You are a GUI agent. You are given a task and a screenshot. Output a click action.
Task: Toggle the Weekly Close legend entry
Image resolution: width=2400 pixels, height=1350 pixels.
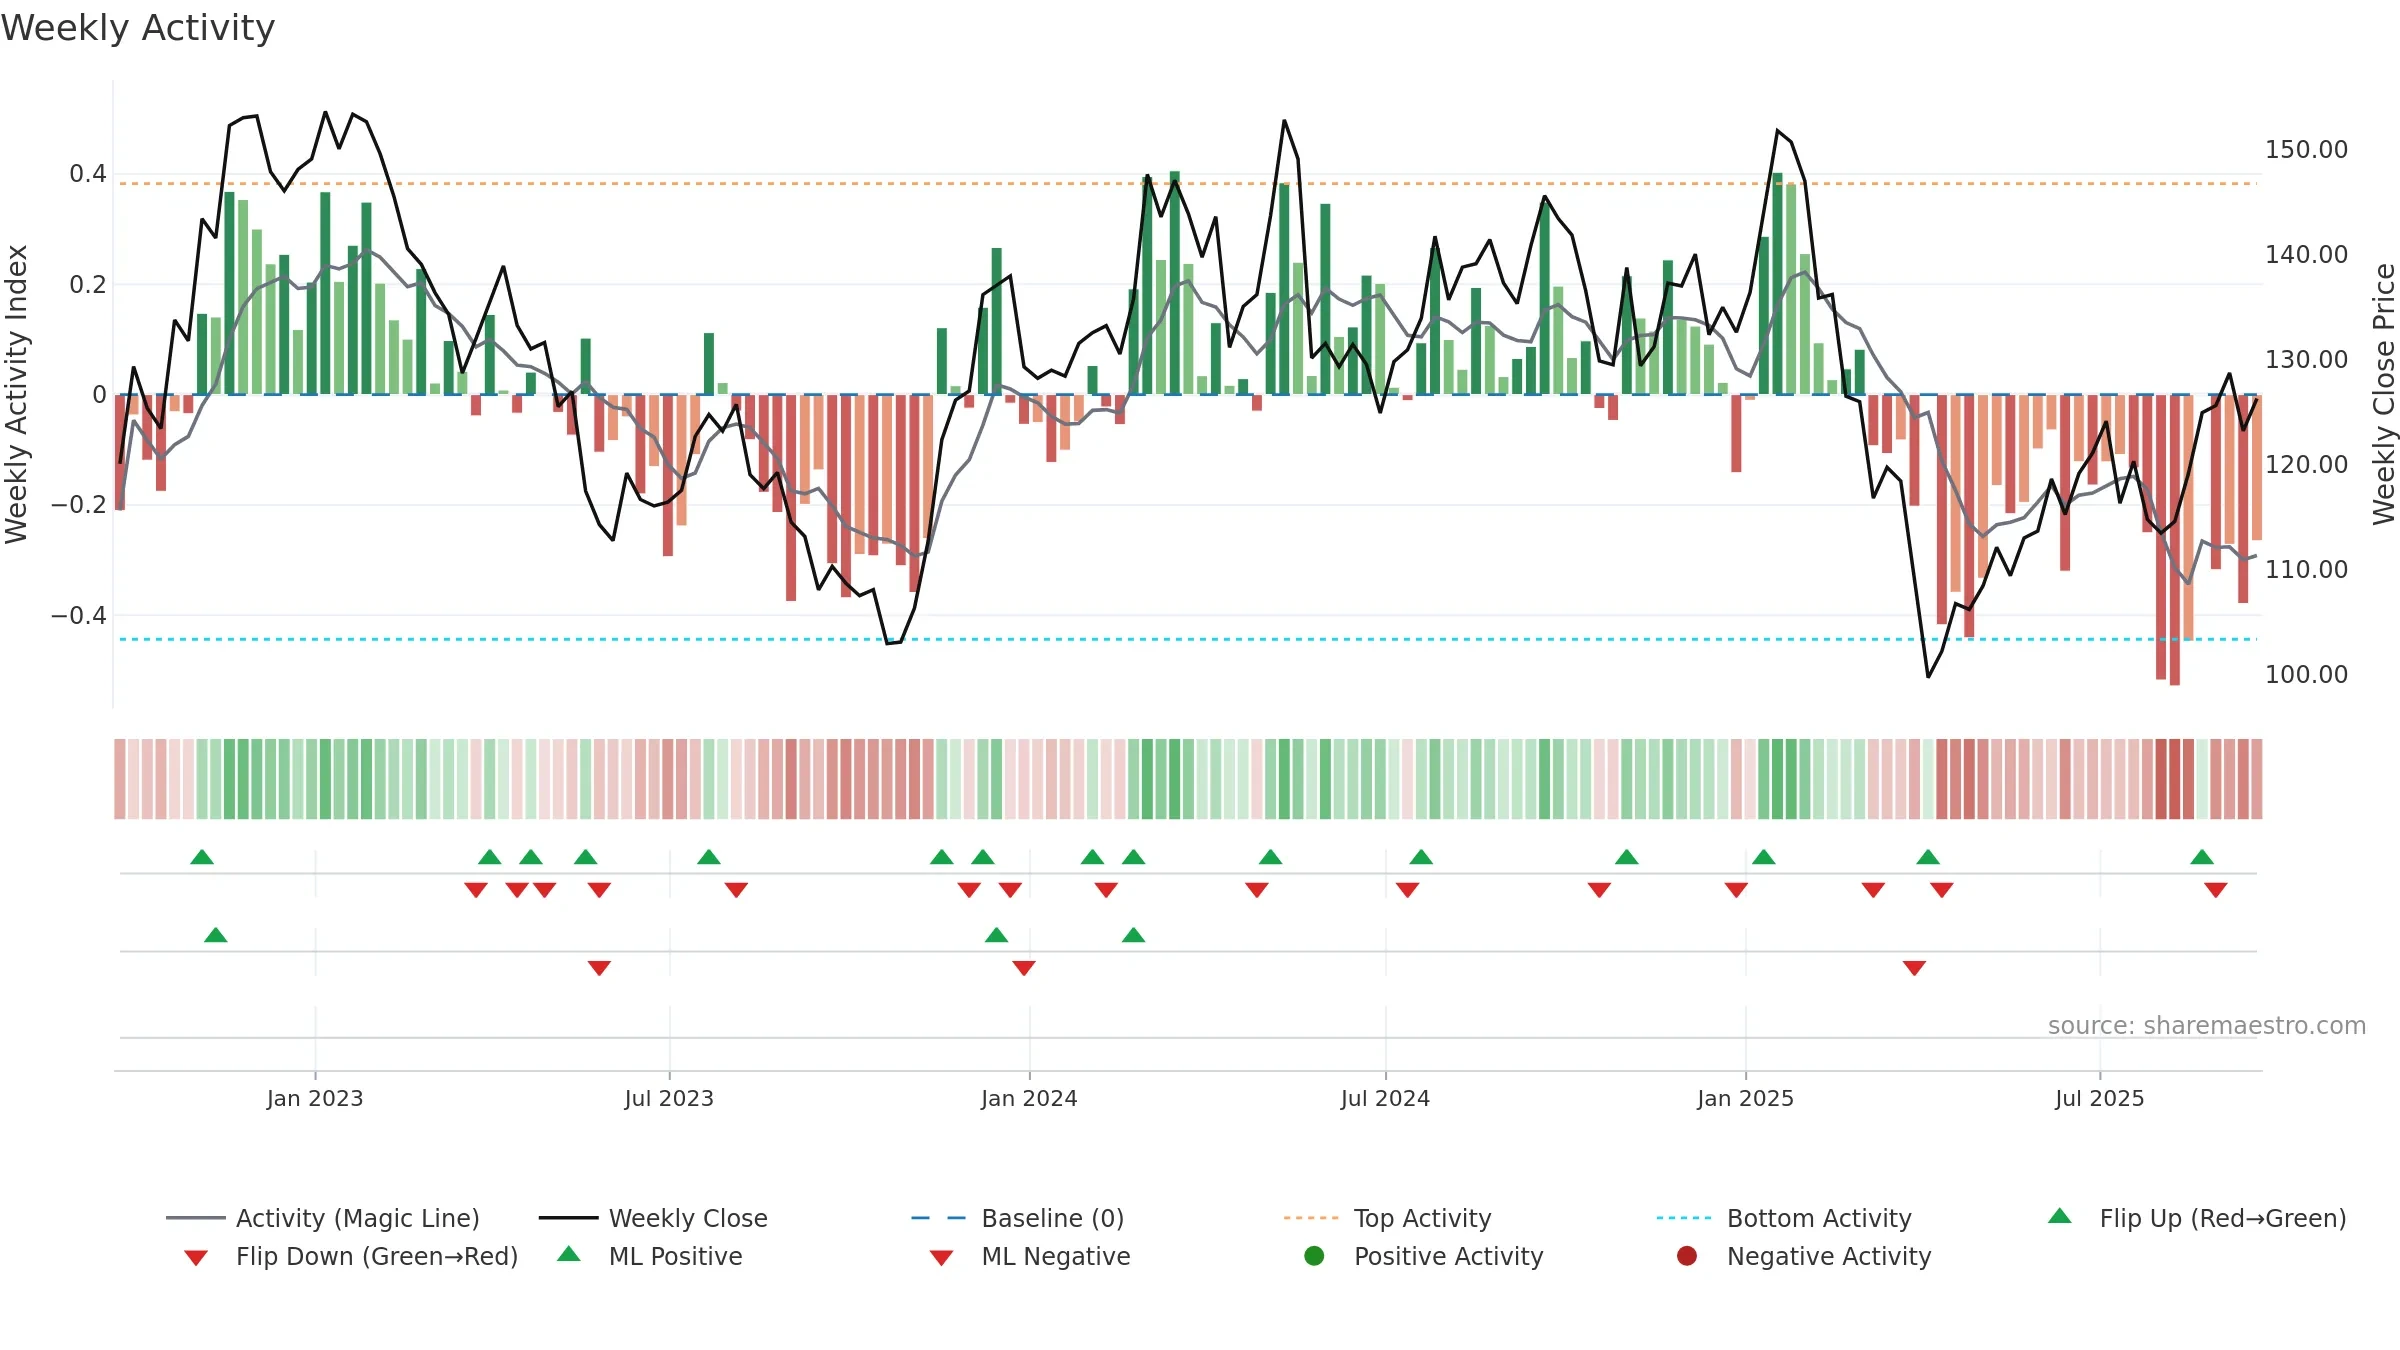[653, 1218]
